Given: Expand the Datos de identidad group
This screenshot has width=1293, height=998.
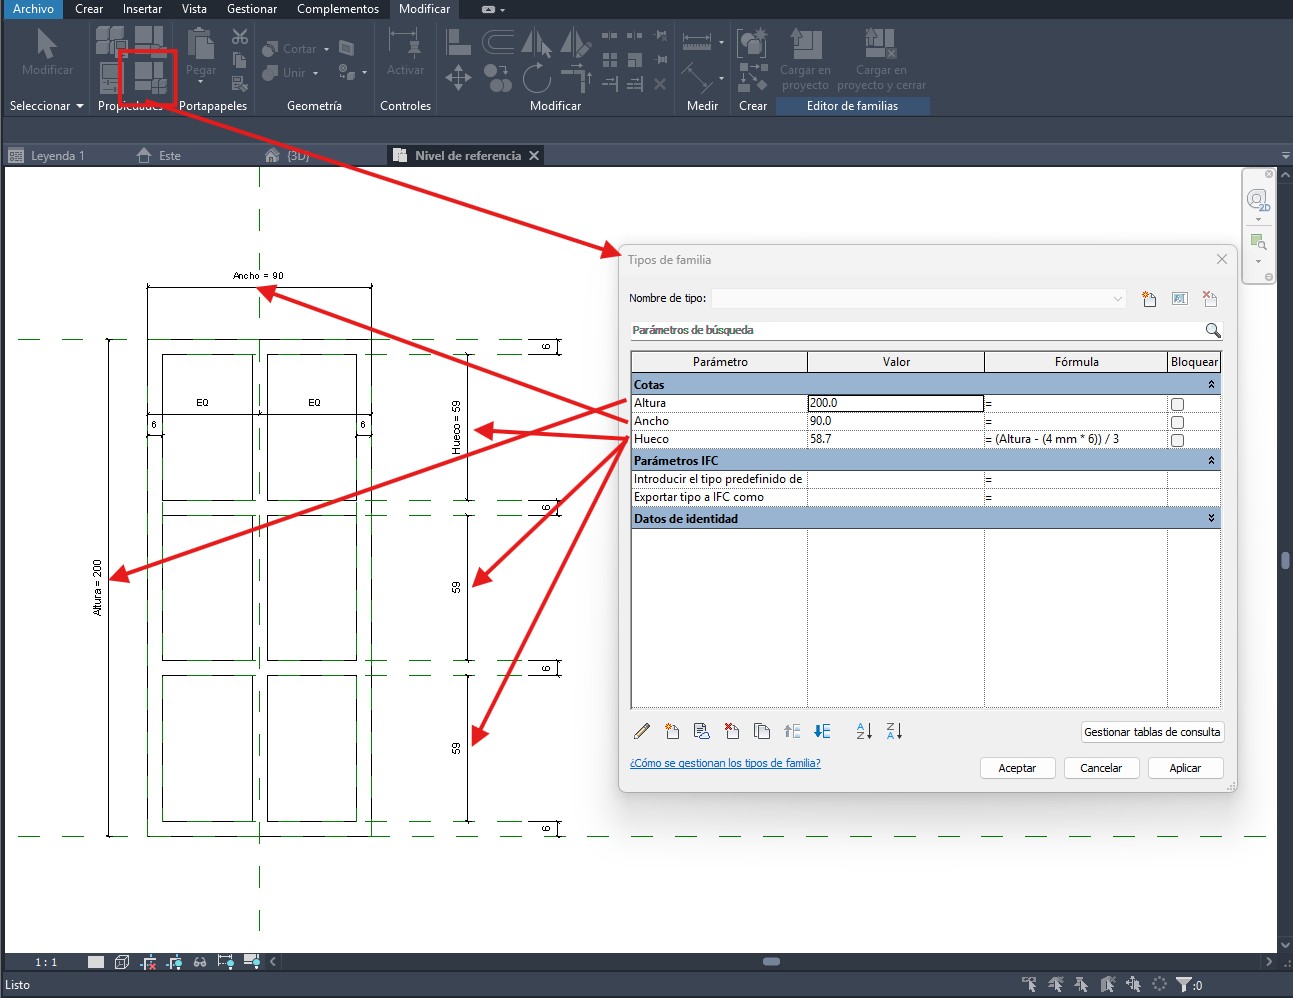Looking at the screenshot, I should coord(1211,519).
